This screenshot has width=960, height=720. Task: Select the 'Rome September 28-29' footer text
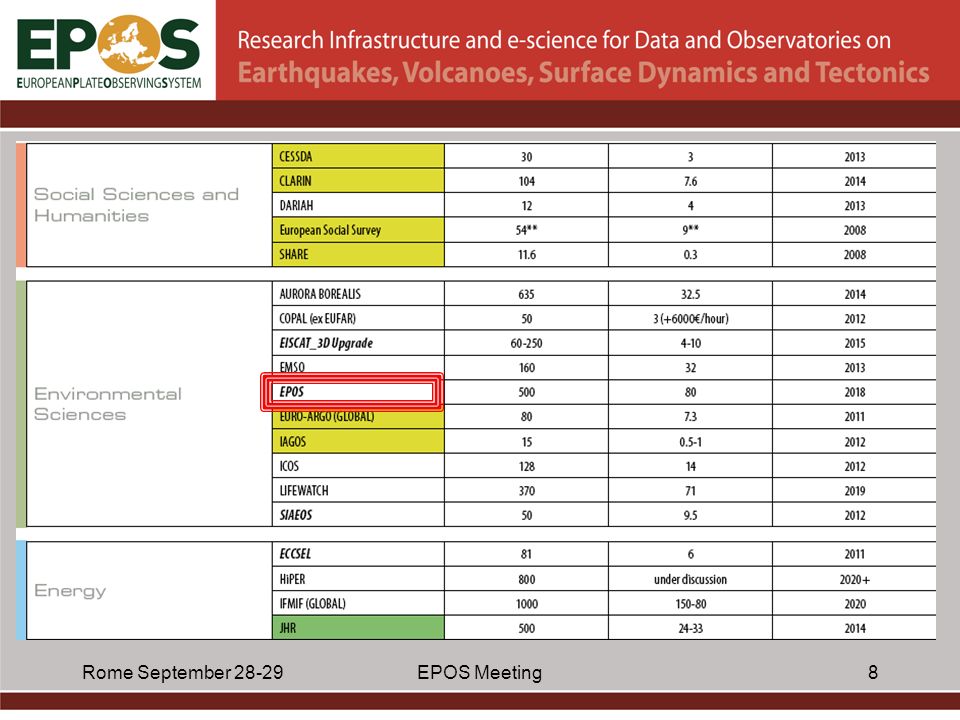click(x=182, y=672)
